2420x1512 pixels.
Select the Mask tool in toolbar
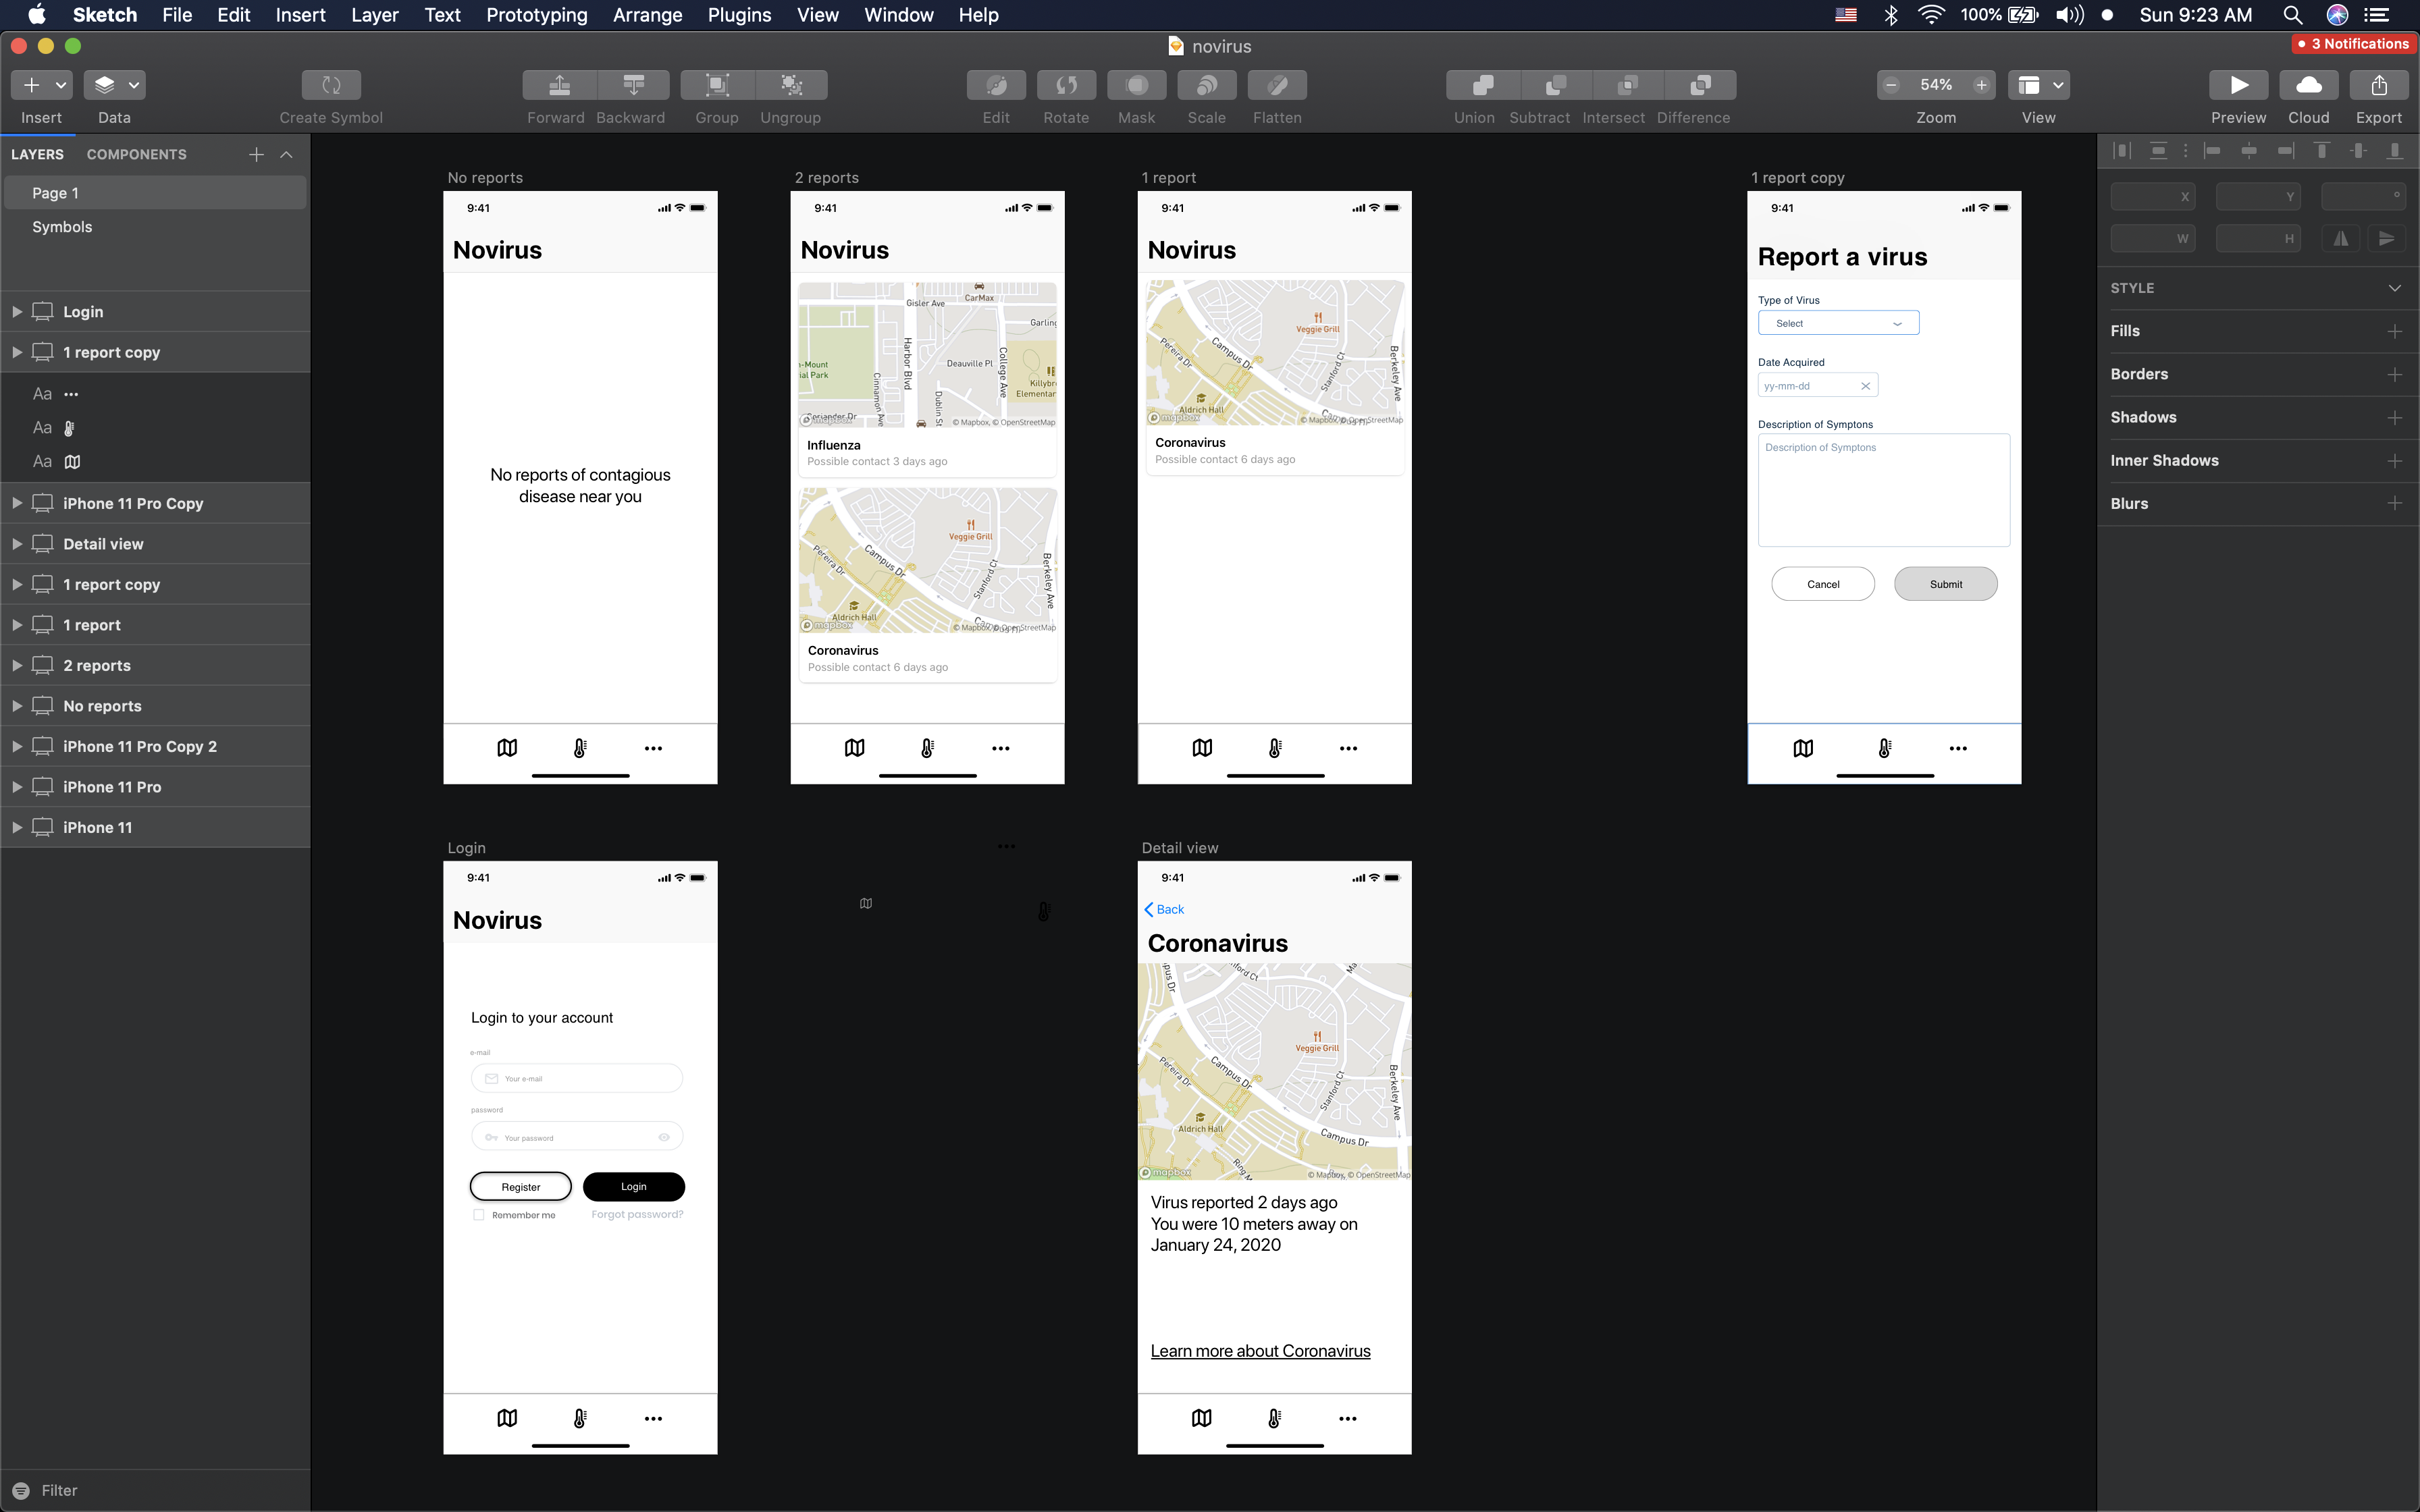pyautogui.click(x=1136, y=85)
